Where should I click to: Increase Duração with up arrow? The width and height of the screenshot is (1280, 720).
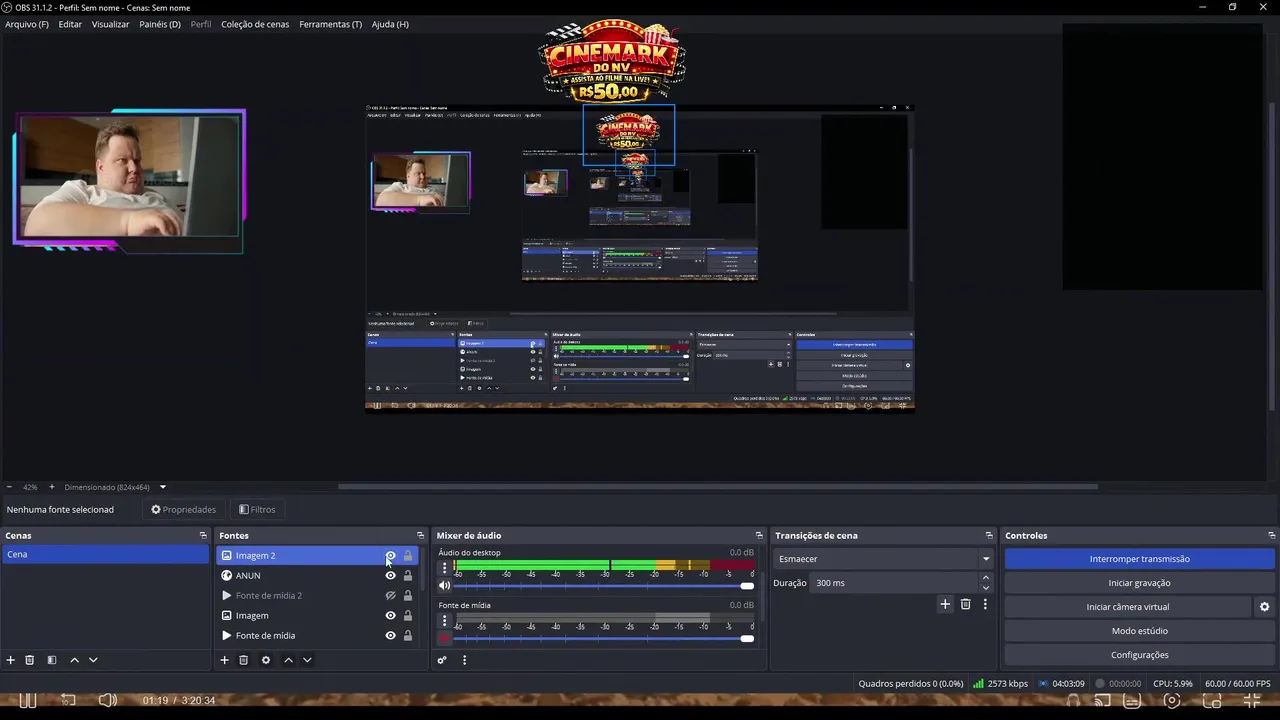pyautogui.click(x=985, y=578)
